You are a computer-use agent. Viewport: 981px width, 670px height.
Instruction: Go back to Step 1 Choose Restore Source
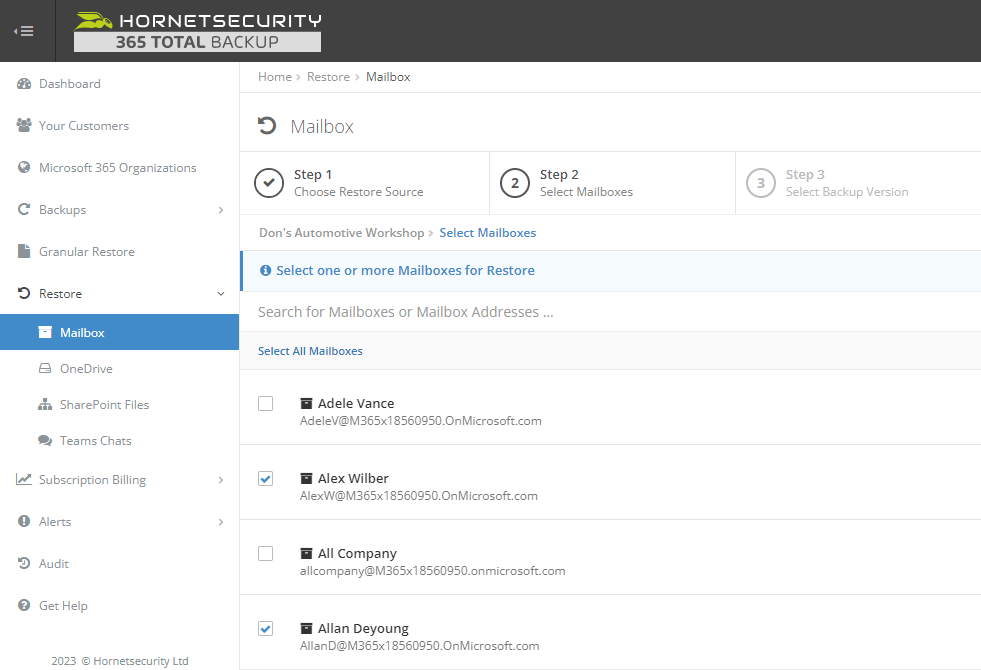tap(365, 183)
